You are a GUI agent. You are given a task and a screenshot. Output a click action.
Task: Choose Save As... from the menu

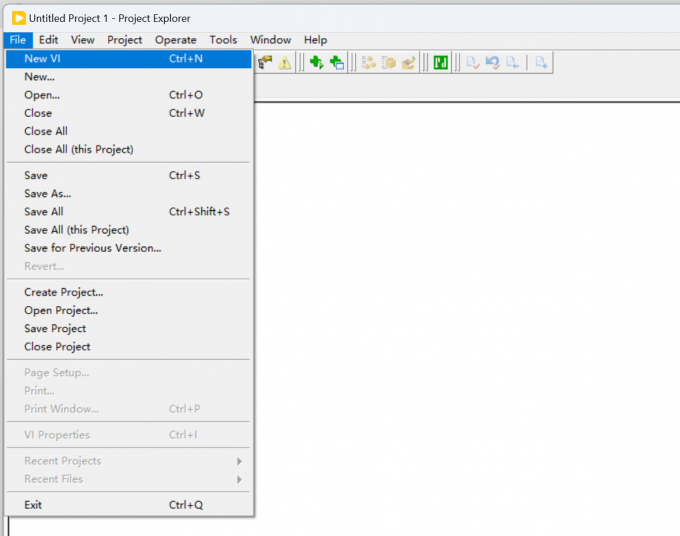(x=128, y=194)
